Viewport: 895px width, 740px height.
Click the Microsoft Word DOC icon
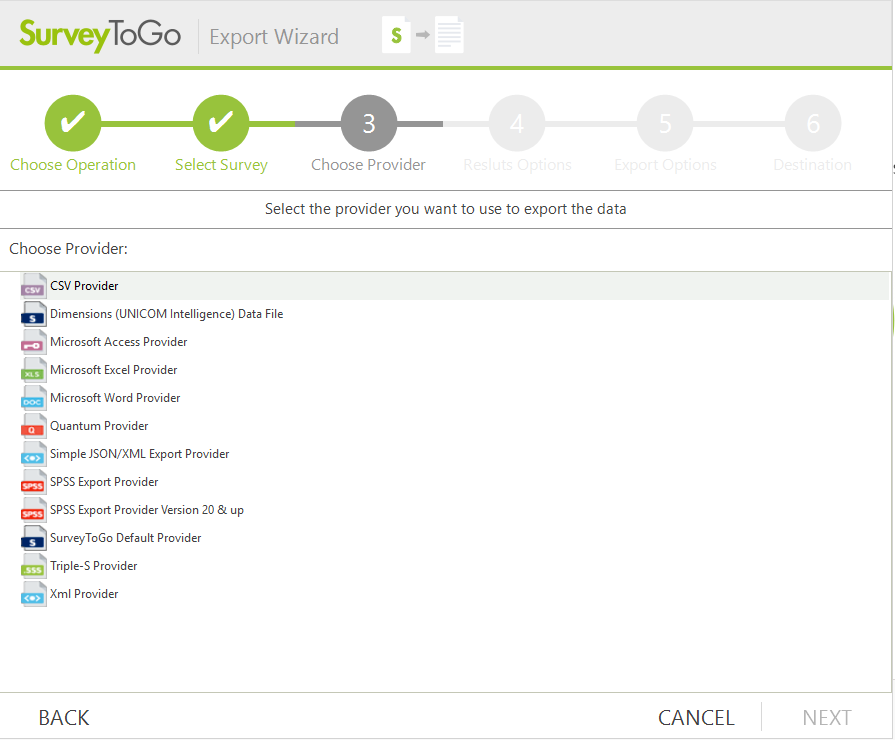coord(33,398)
